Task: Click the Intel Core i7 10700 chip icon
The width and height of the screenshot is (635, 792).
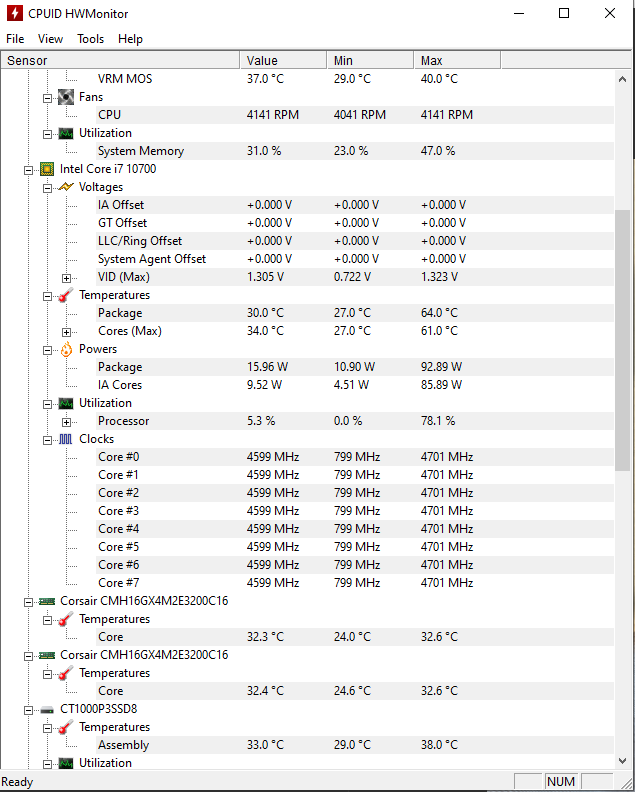Action: click(47, 169)
